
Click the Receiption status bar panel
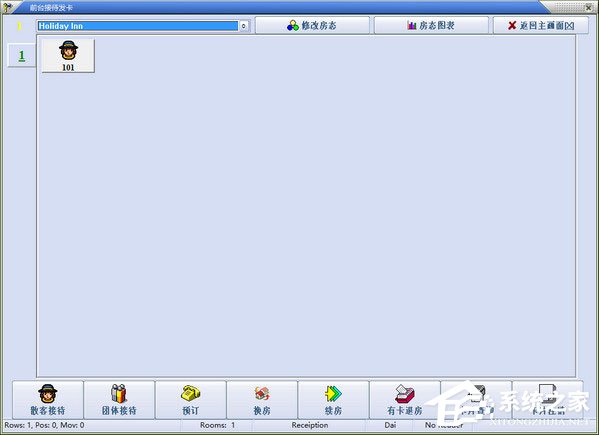[x=310, y=425]
